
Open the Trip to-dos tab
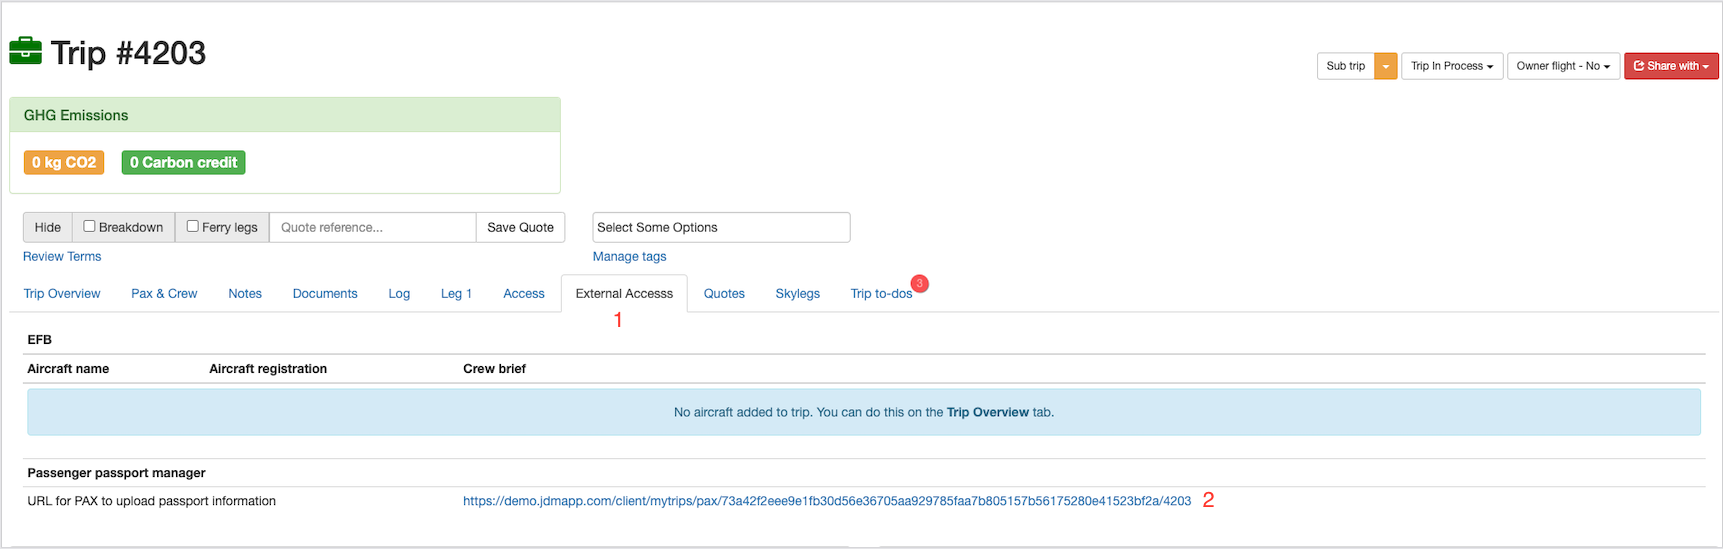pyautogui.click(x=880, y=293)
